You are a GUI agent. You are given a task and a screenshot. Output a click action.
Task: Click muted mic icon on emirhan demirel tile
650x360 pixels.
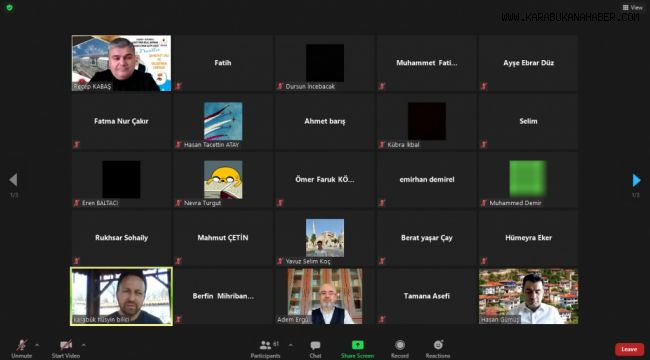[x=382, y=203]
